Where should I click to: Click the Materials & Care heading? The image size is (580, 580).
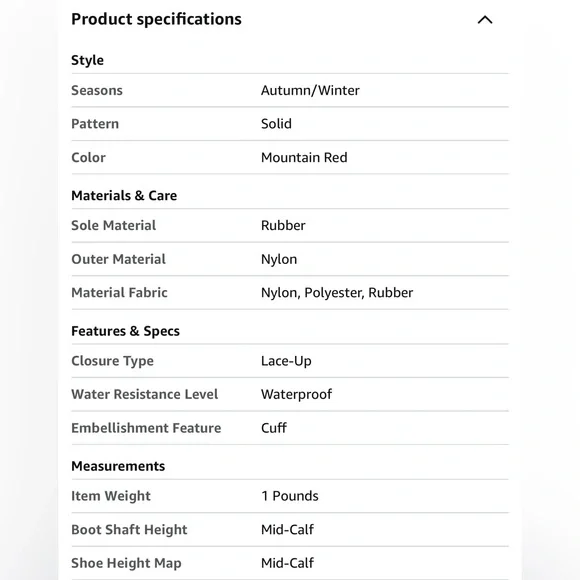point(124,195)
